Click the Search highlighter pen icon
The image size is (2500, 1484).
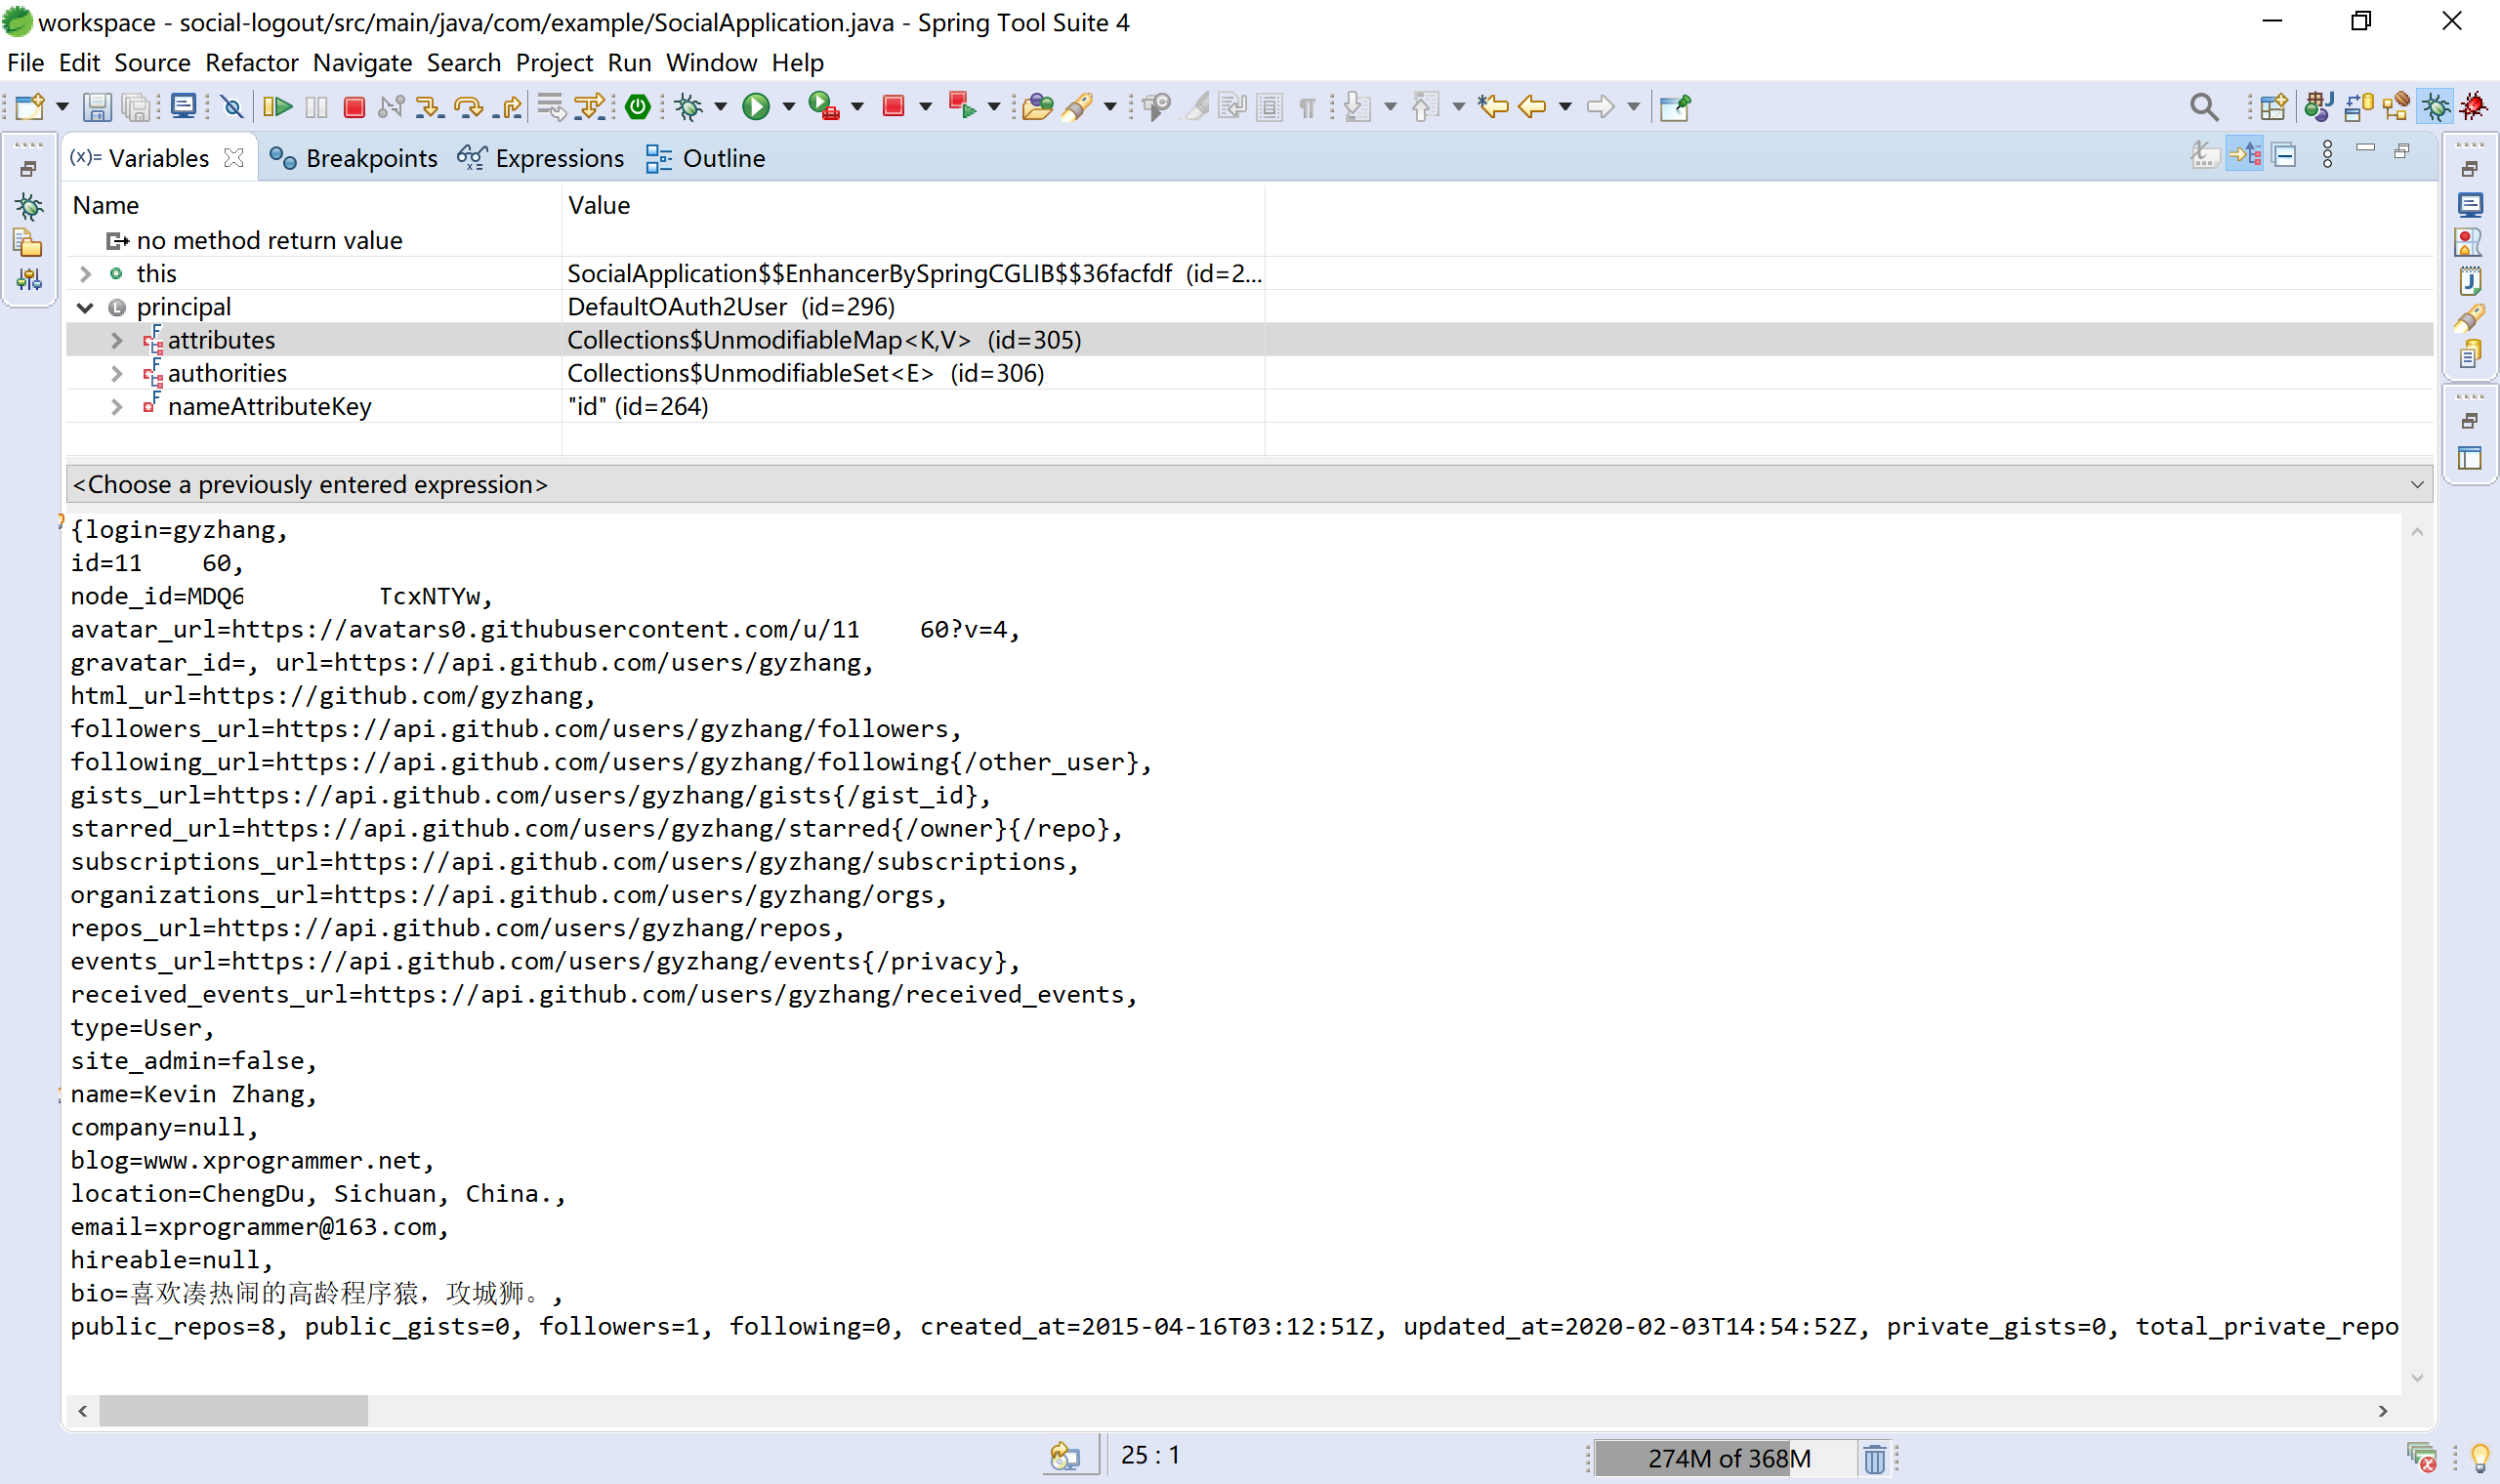point(1077,107)
